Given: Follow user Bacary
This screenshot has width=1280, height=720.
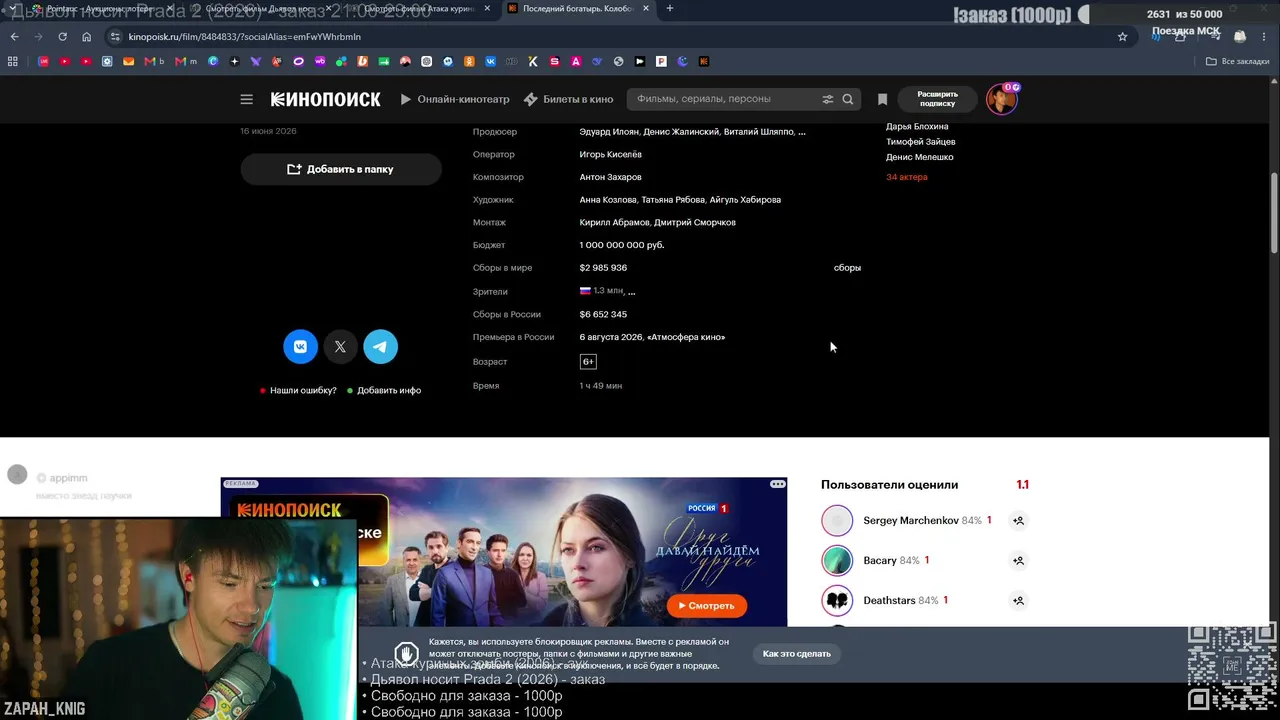Looking at the screenshot, I should point(1018,560).
